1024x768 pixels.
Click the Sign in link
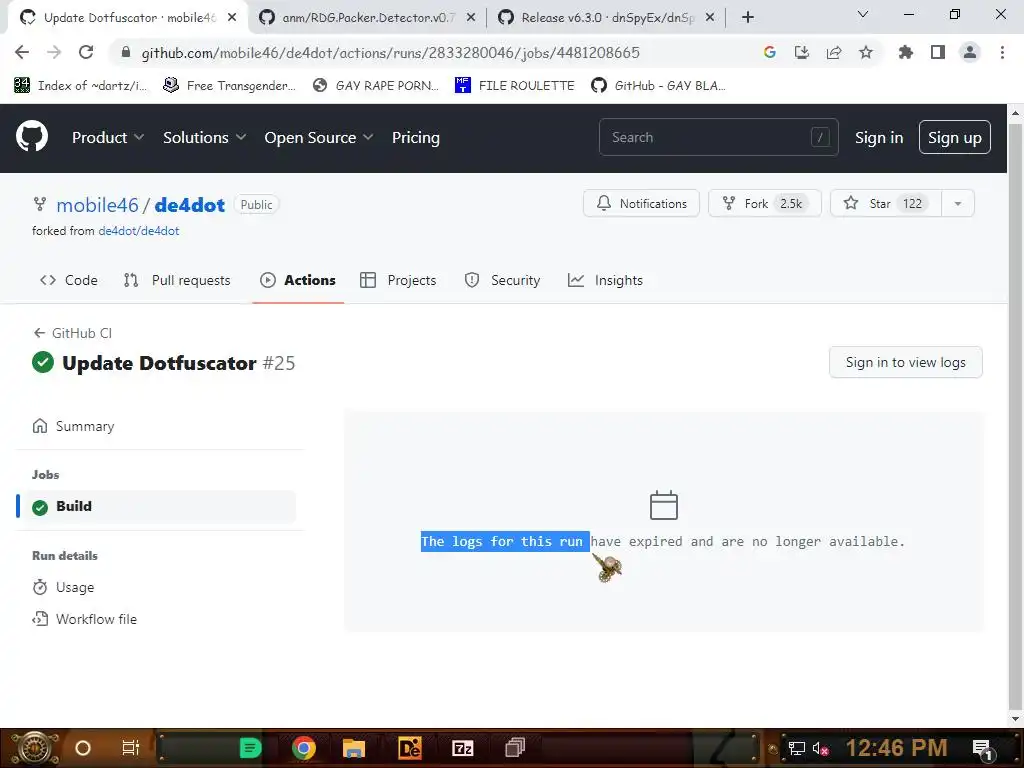coord(878,138)
